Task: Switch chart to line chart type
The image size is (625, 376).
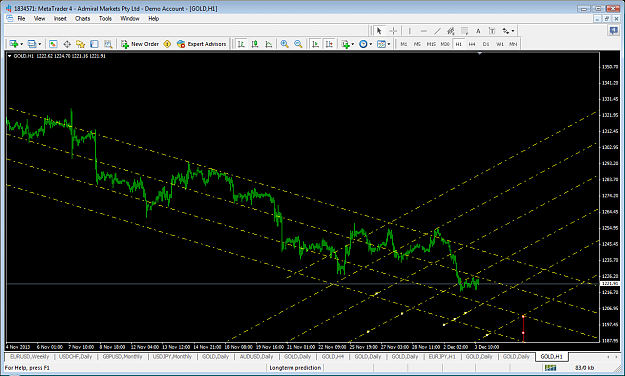Action: click(269, 44)
